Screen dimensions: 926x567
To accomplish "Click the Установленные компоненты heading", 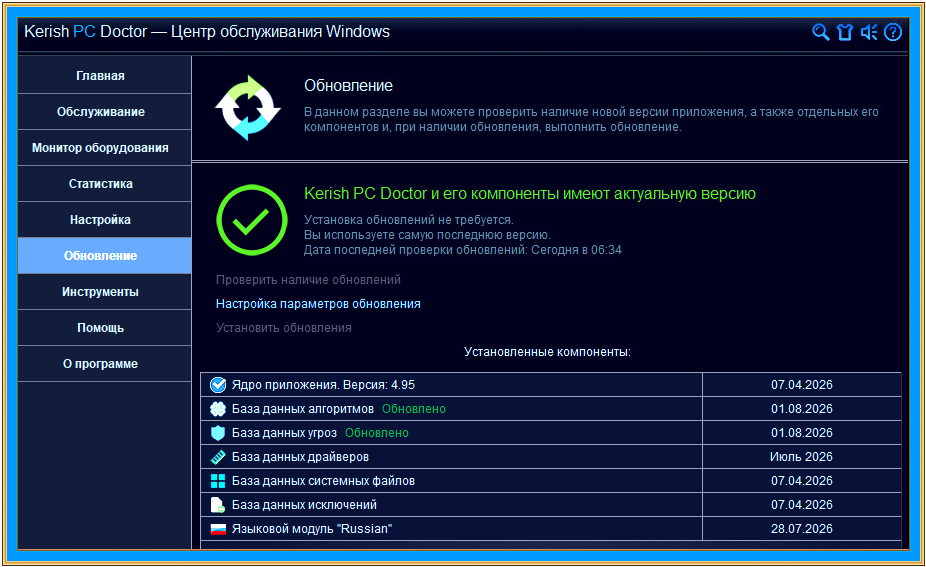I will (x=547, y=352).
